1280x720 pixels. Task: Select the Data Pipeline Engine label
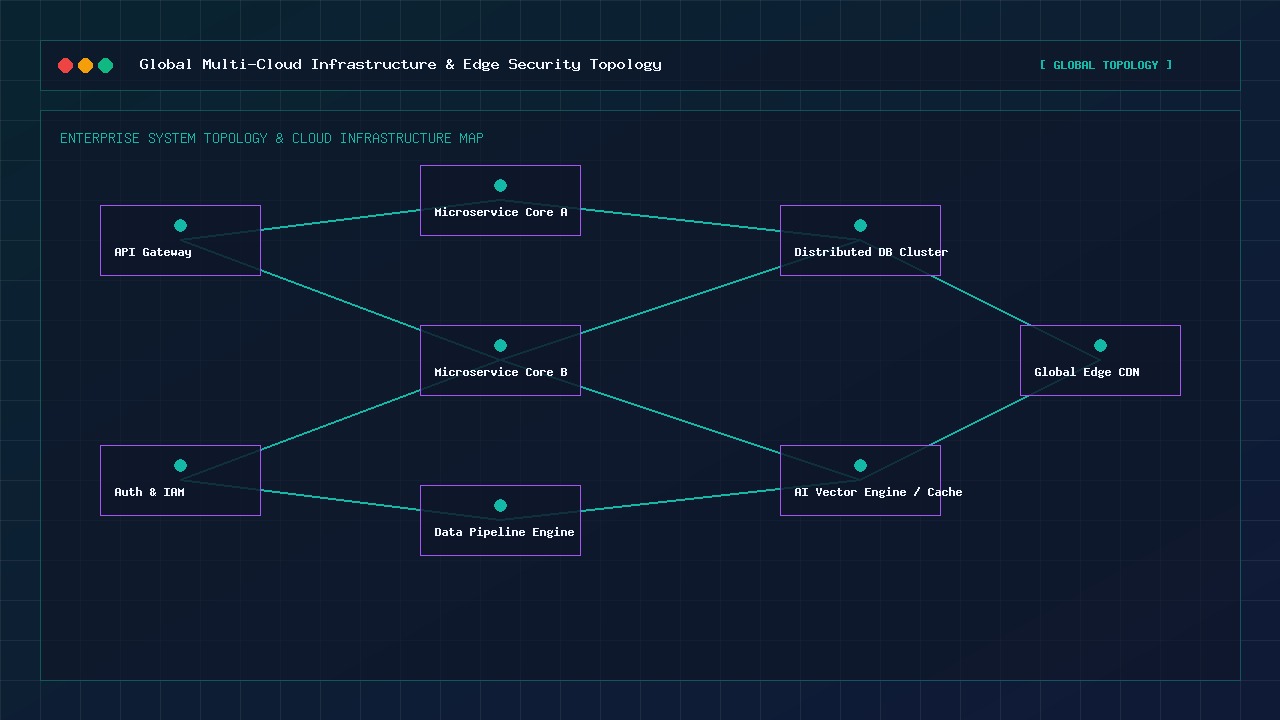[x=504, y=532]
